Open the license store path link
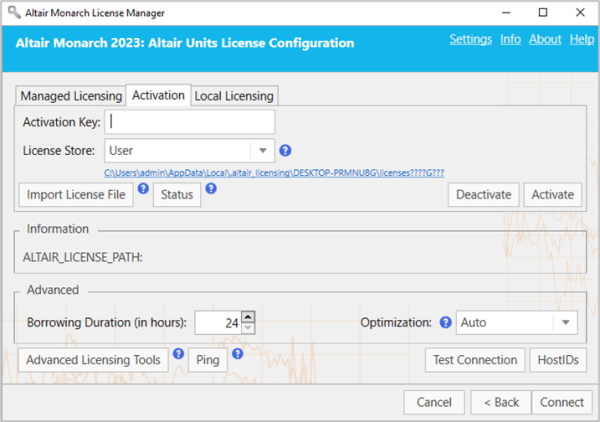Screen dimensions: 600x422 274,172
